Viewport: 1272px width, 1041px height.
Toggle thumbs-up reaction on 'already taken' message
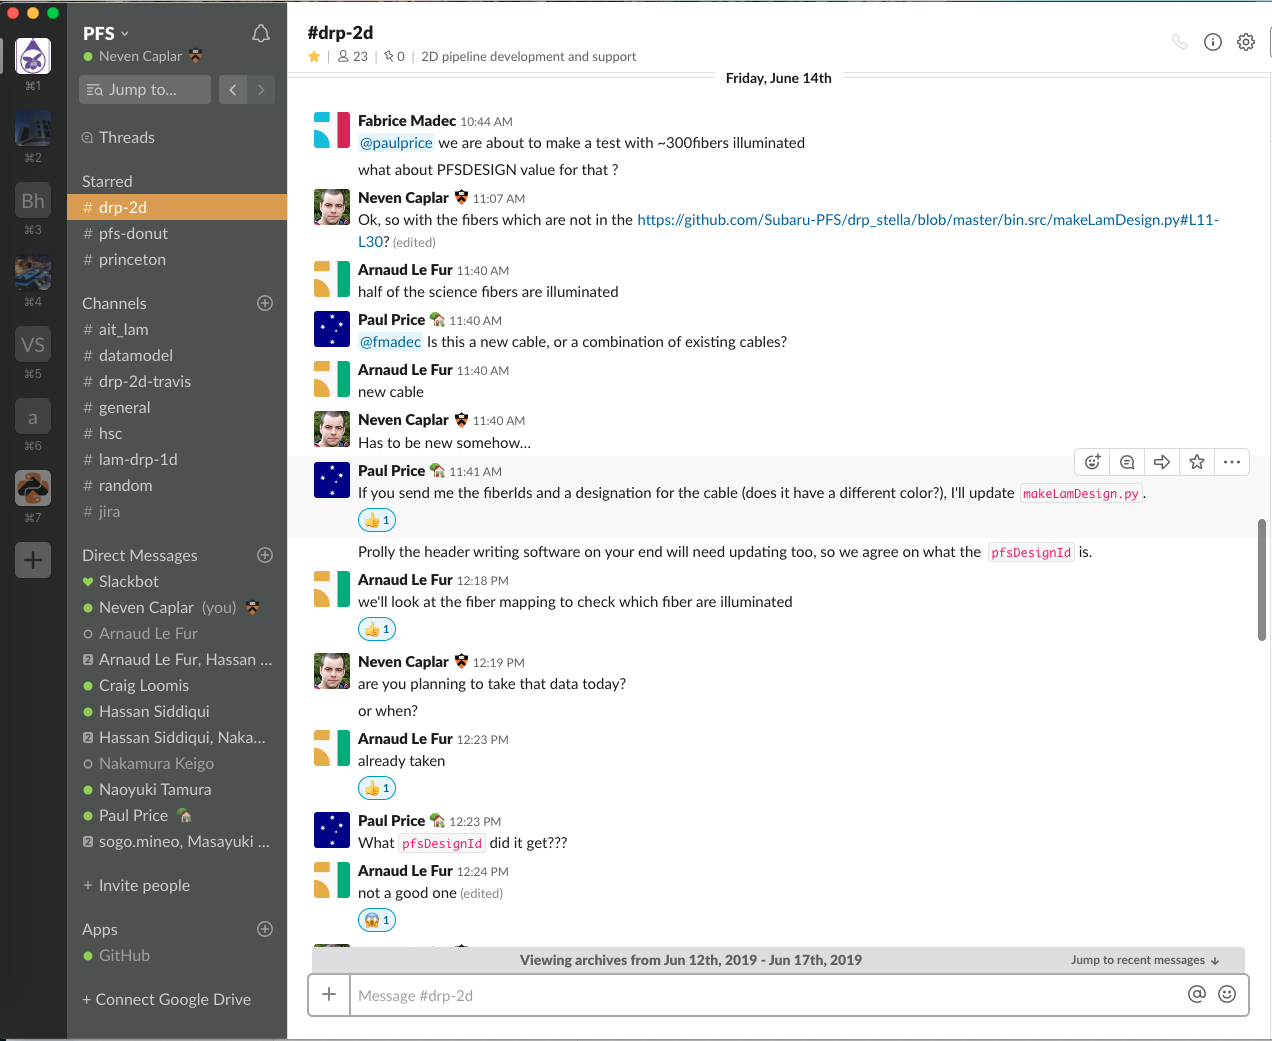tap(377, 788)
